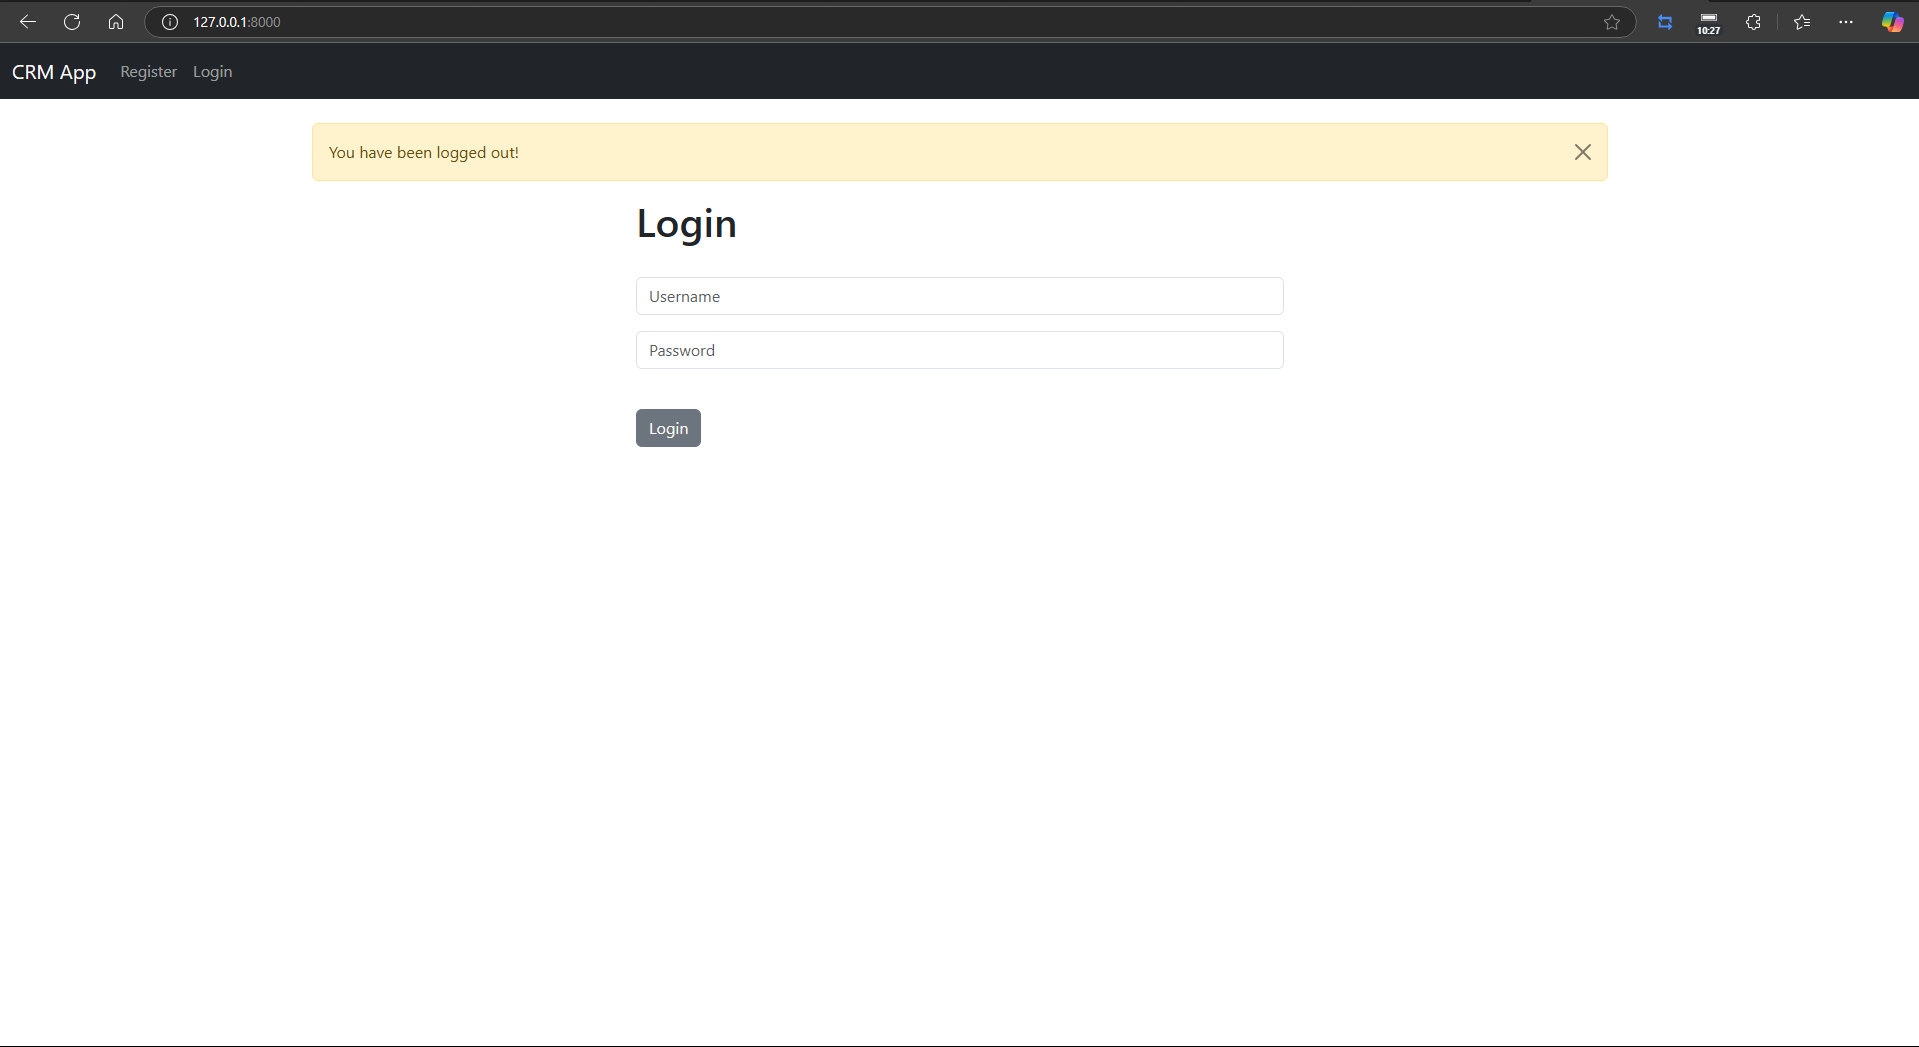Open the toolbar extension icon labeled 10:27
1919x1047 pixels.
coord(1709,23)
